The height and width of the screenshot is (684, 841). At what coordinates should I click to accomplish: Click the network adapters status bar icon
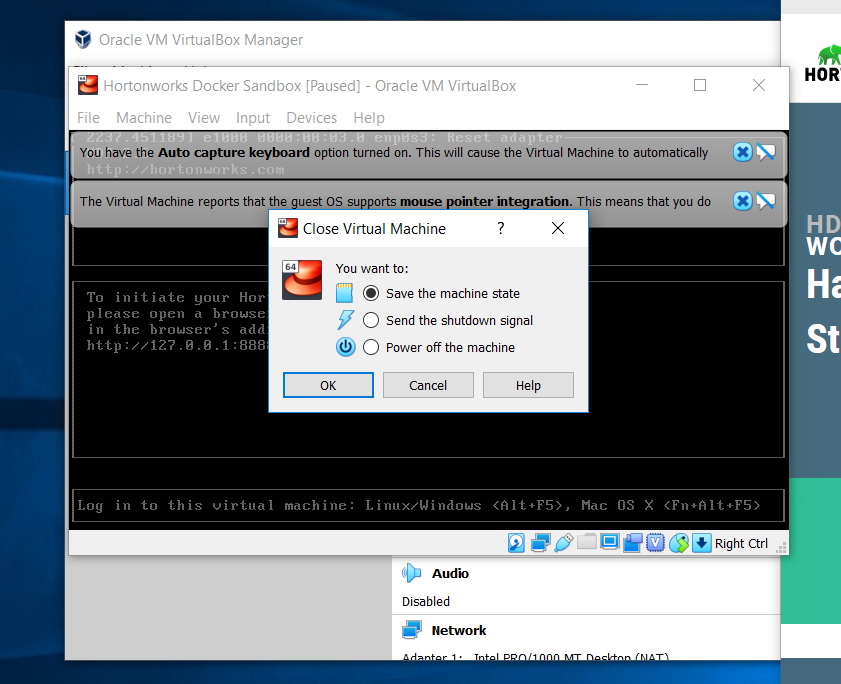point(540,543)
